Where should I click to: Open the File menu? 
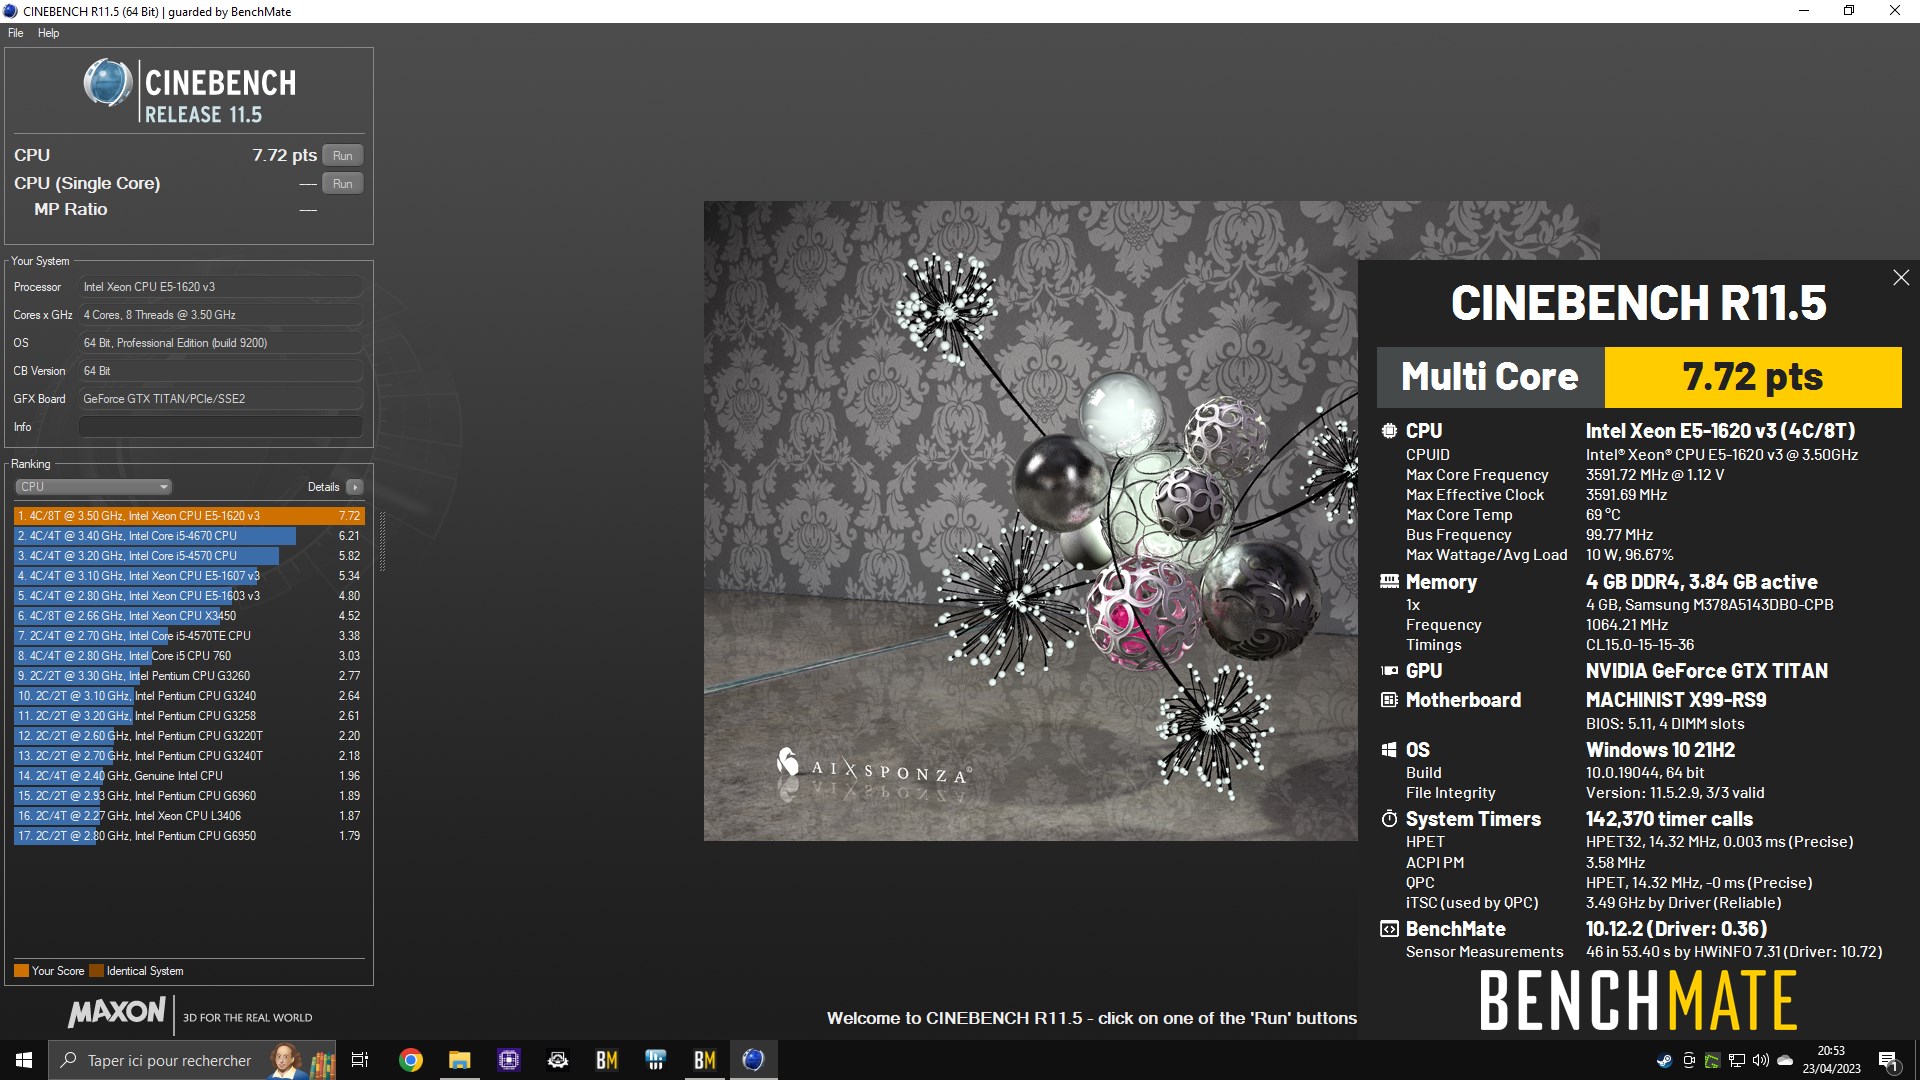click(15, 33)
